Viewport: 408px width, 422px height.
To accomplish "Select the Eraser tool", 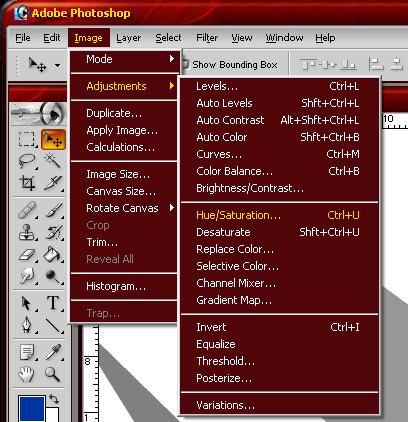I will tap(27, 255).
